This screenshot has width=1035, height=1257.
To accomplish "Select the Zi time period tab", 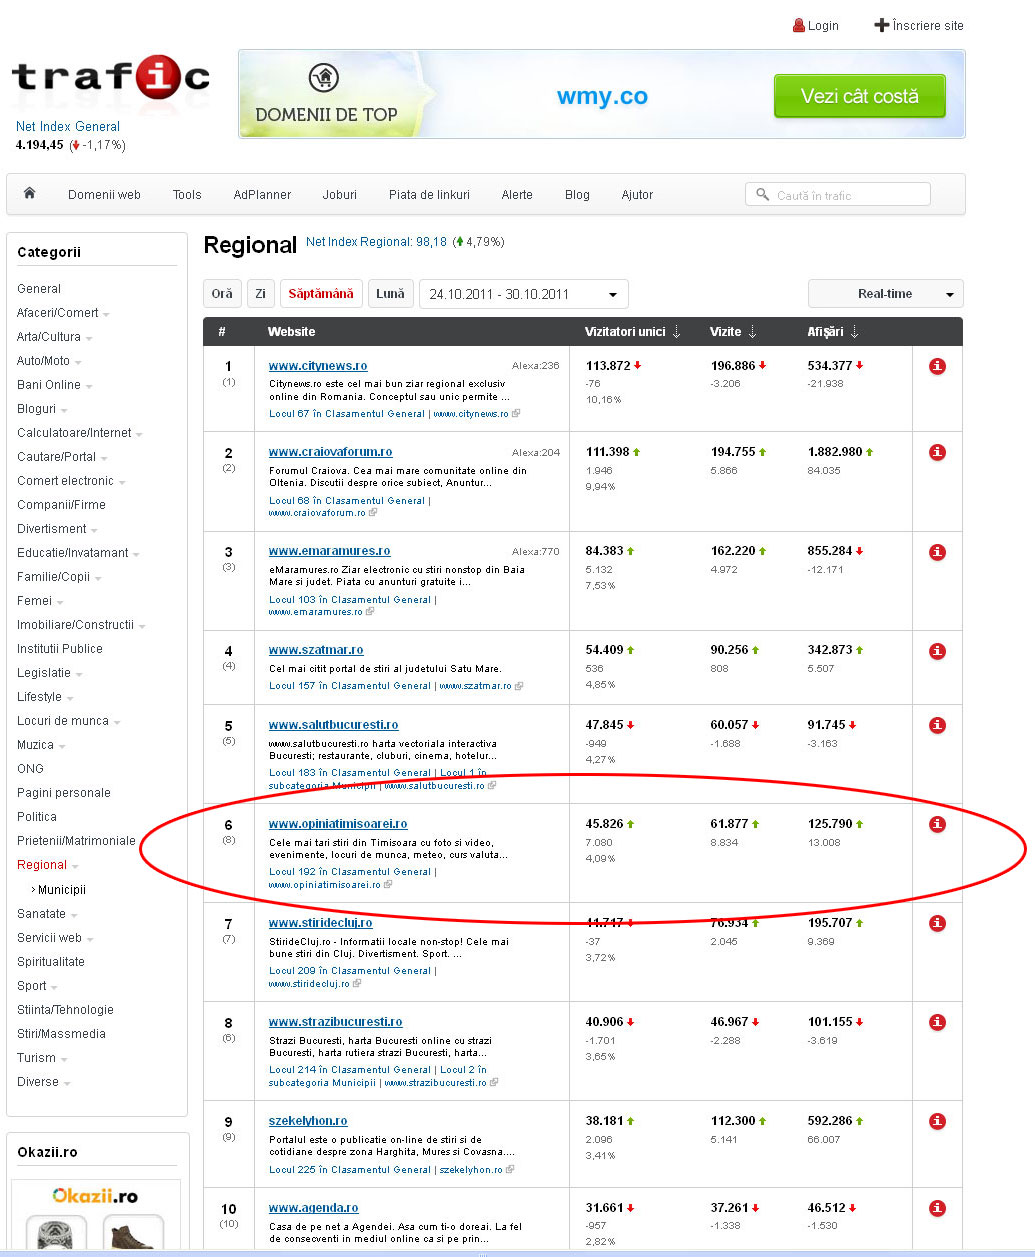I will coord(261,294).
